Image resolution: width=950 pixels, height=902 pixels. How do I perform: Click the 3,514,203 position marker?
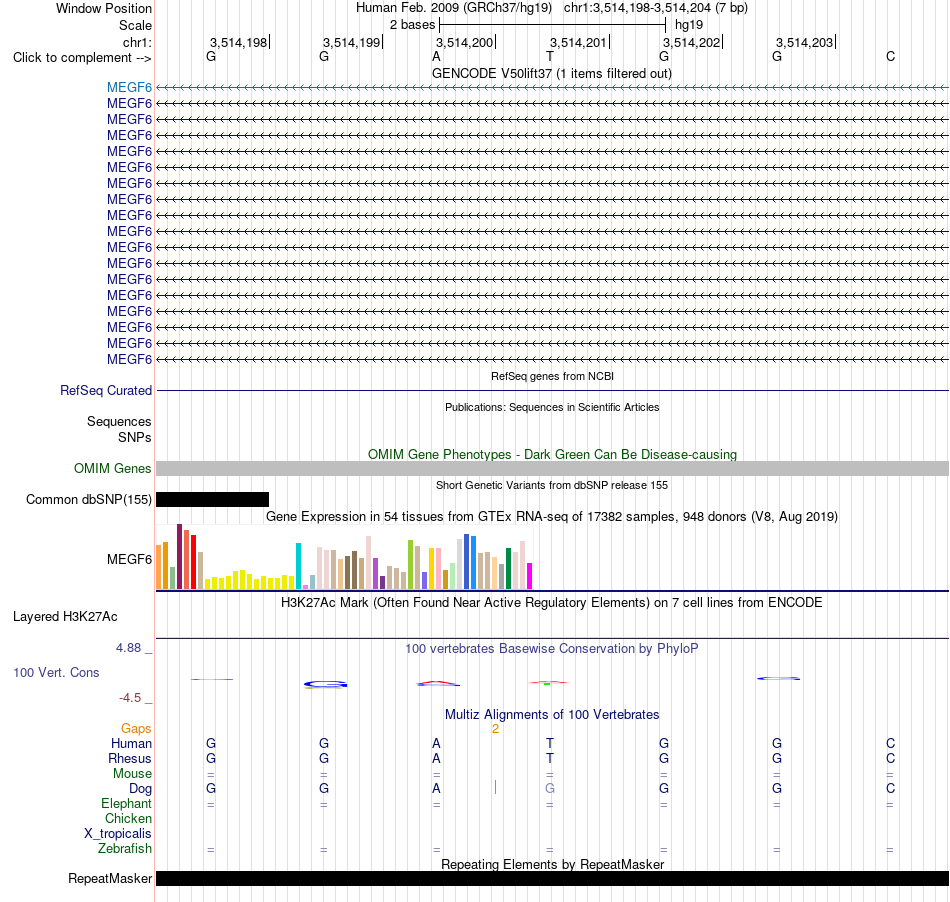click(x=805, y=42)
